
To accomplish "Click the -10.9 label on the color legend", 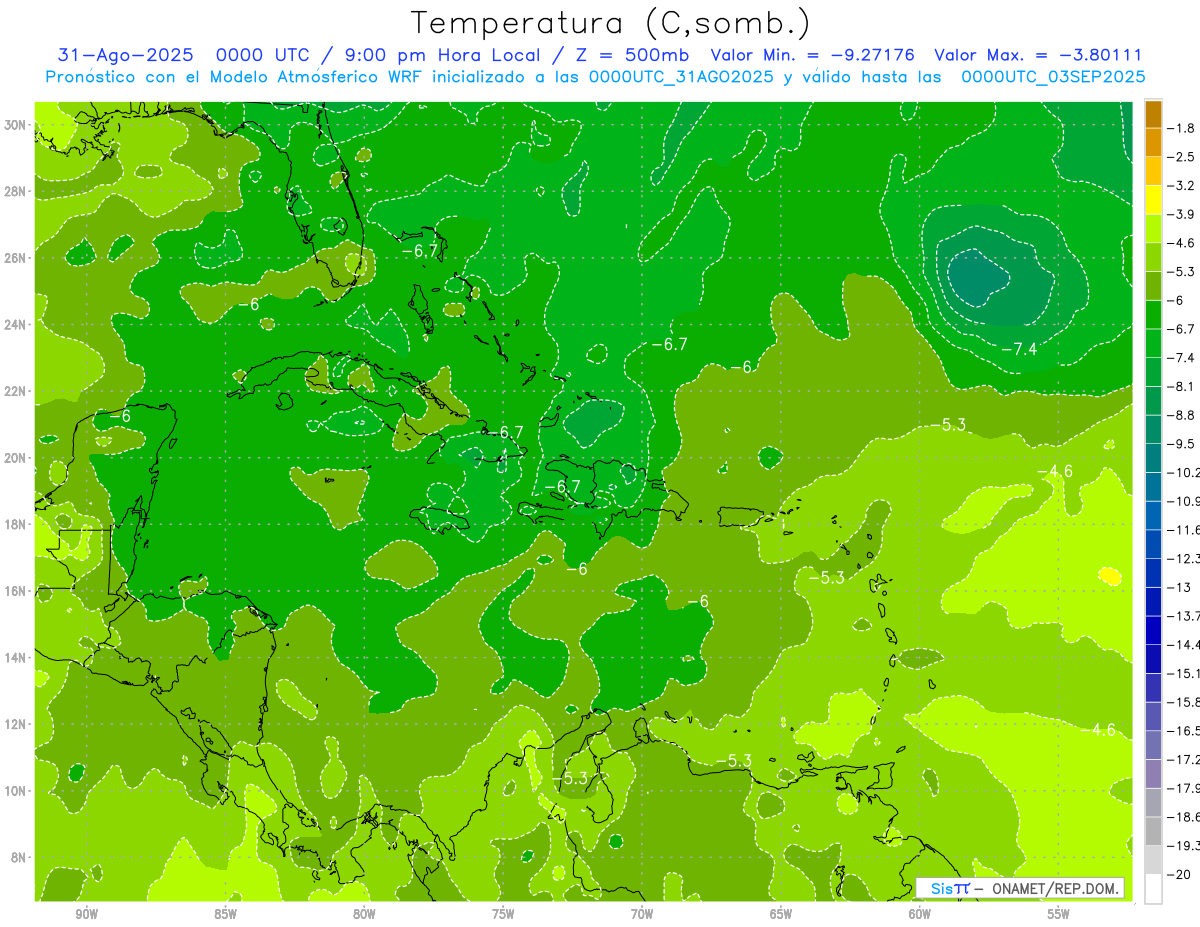I will pyautogui.click(x=1186, y=501).
